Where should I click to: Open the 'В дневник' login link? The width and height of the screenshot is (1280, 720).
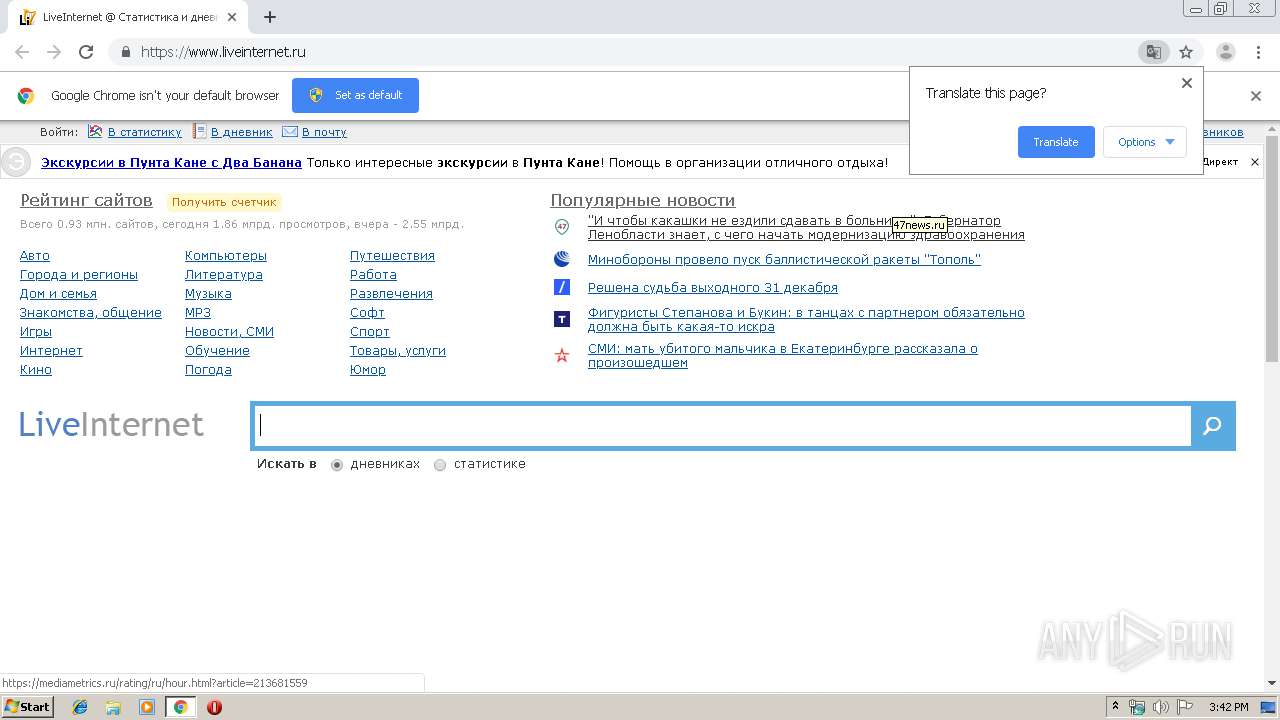[x=241, y=132]
